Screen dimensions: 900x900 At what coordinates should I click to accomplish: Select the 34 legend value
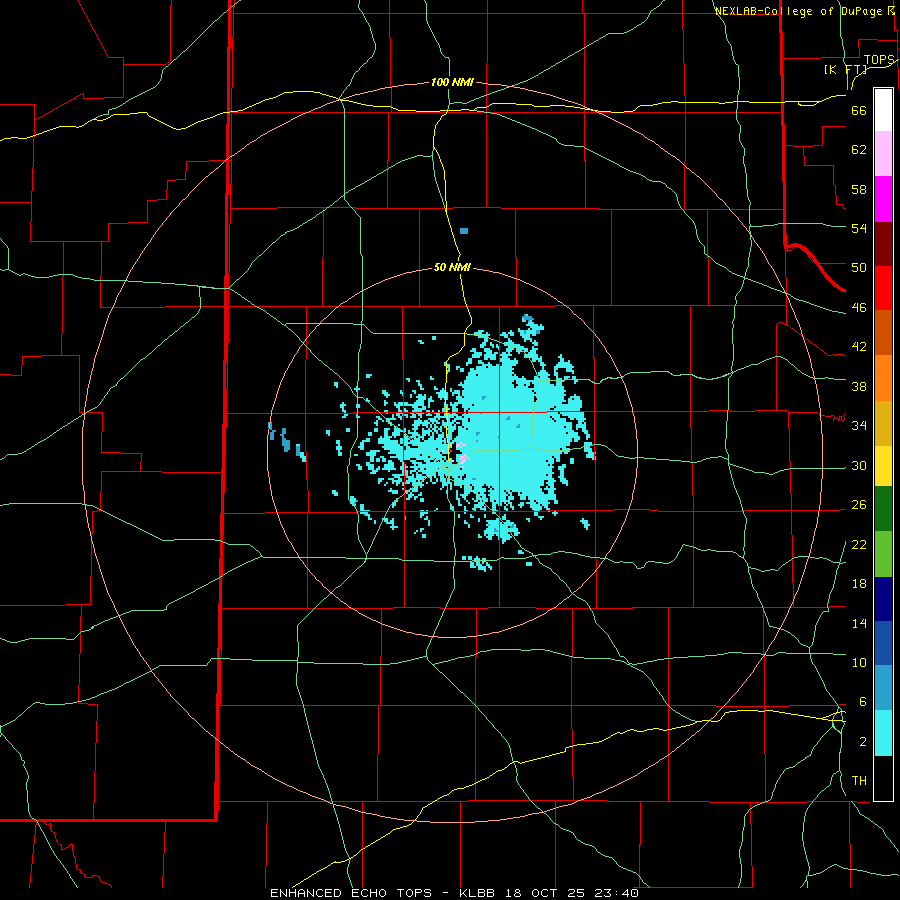(859, 425)
